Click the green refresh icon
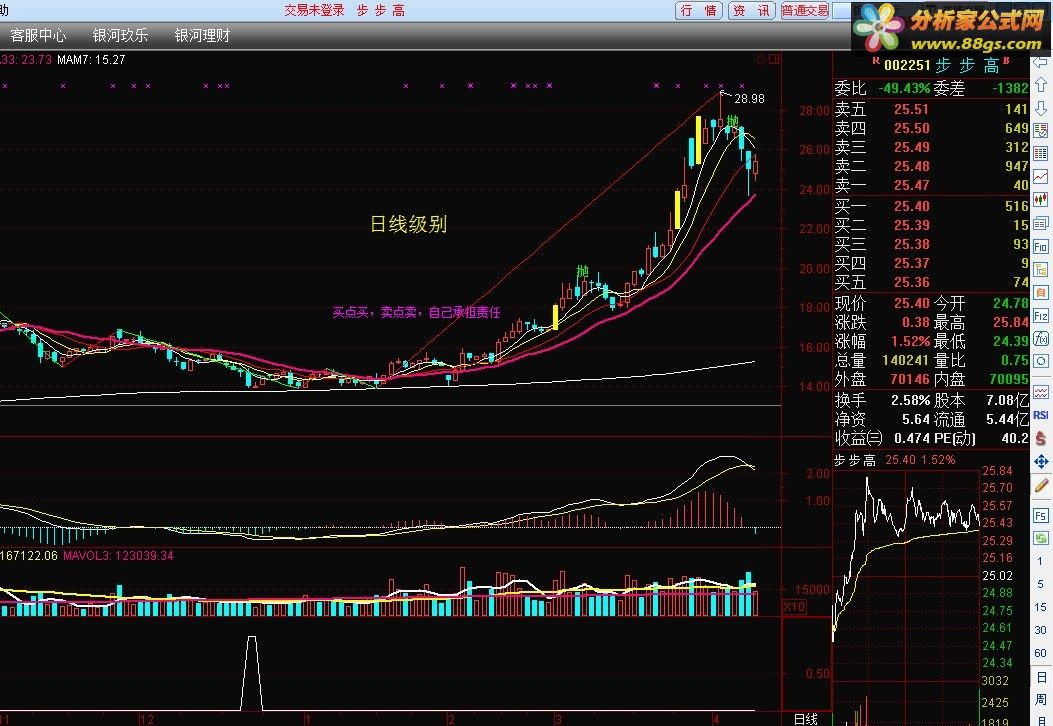 [1040, 538]
